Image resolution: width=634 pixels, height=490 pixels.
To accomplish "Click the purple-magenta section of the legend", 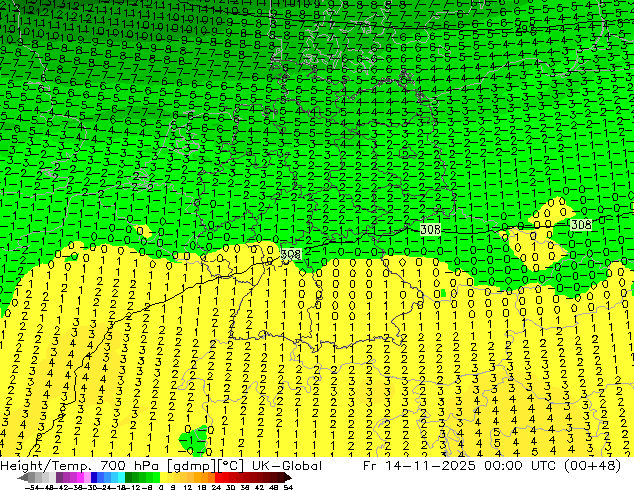I will 73,477.
